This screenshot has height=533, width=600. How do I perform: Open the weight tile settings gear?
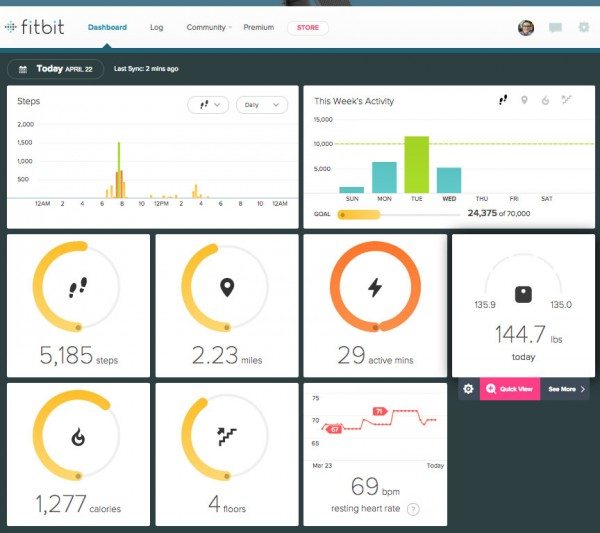click(x=468, y=389)
